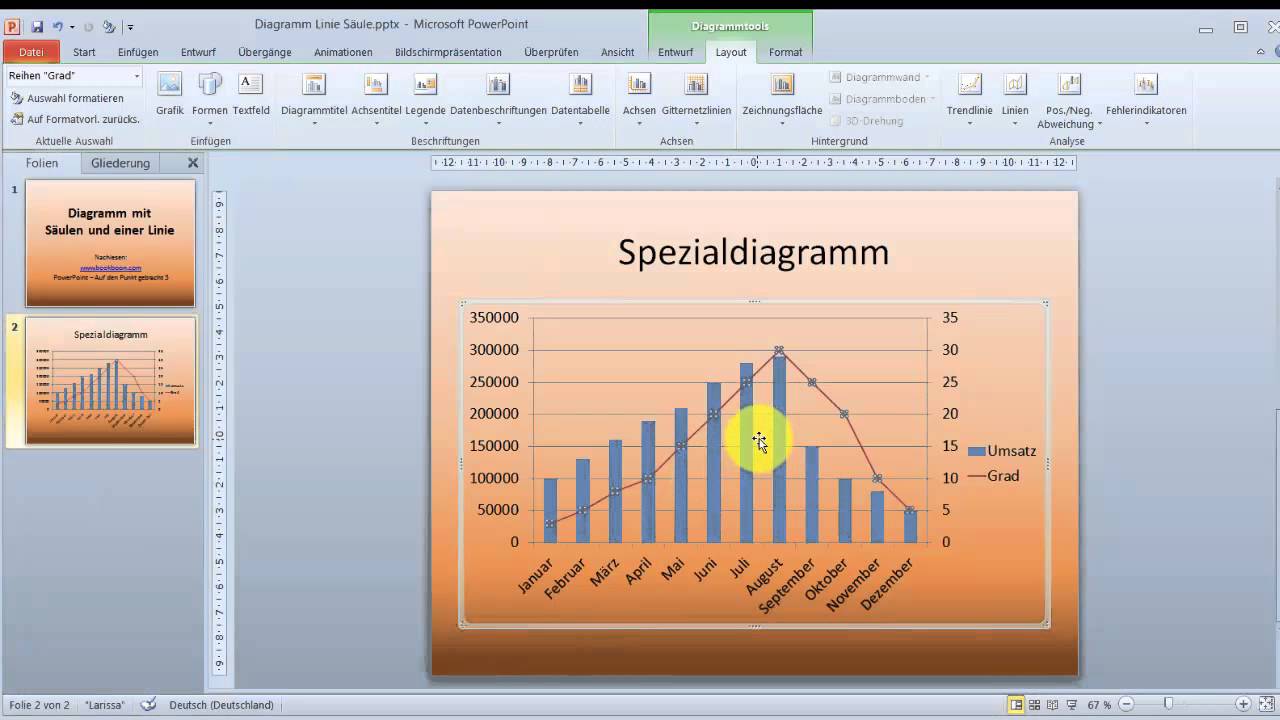Screen dimensions: 1280x720
Task: Open the Zeichnungsfläche plot area options
Action: (x=782, y=100)
